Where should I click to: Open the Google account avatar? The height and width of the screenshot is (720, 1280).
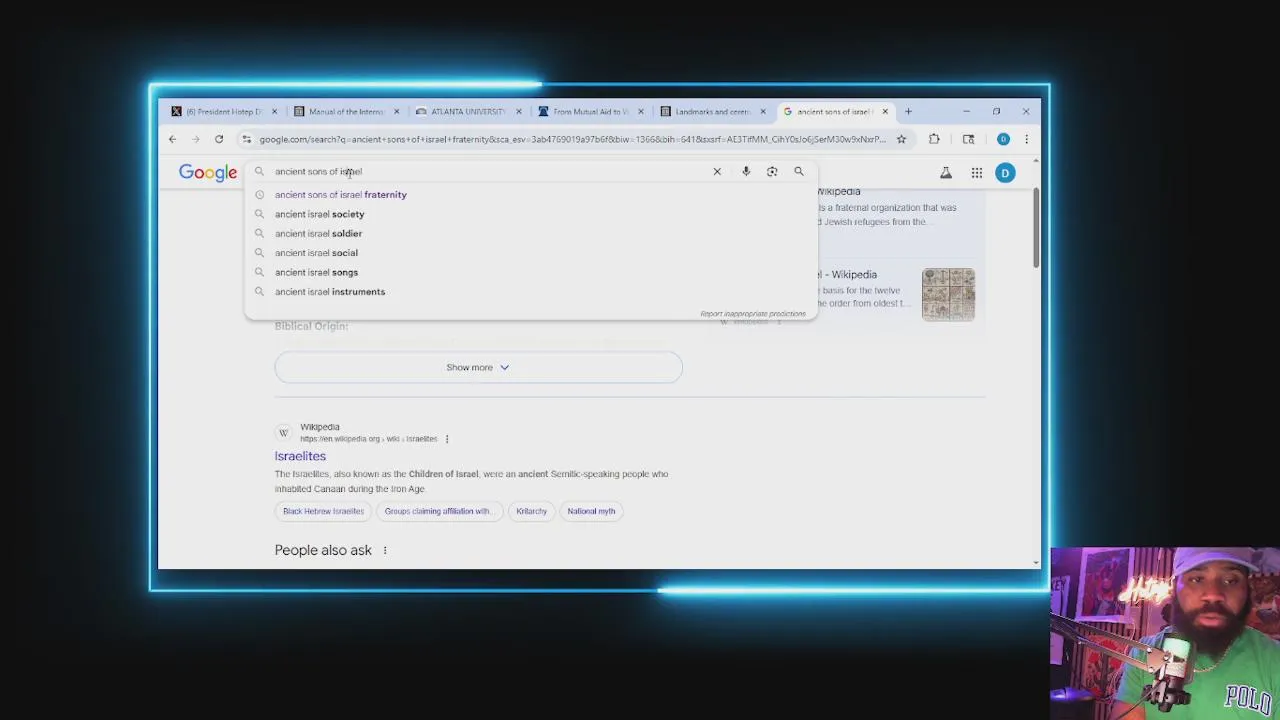tap(1005, 173)
